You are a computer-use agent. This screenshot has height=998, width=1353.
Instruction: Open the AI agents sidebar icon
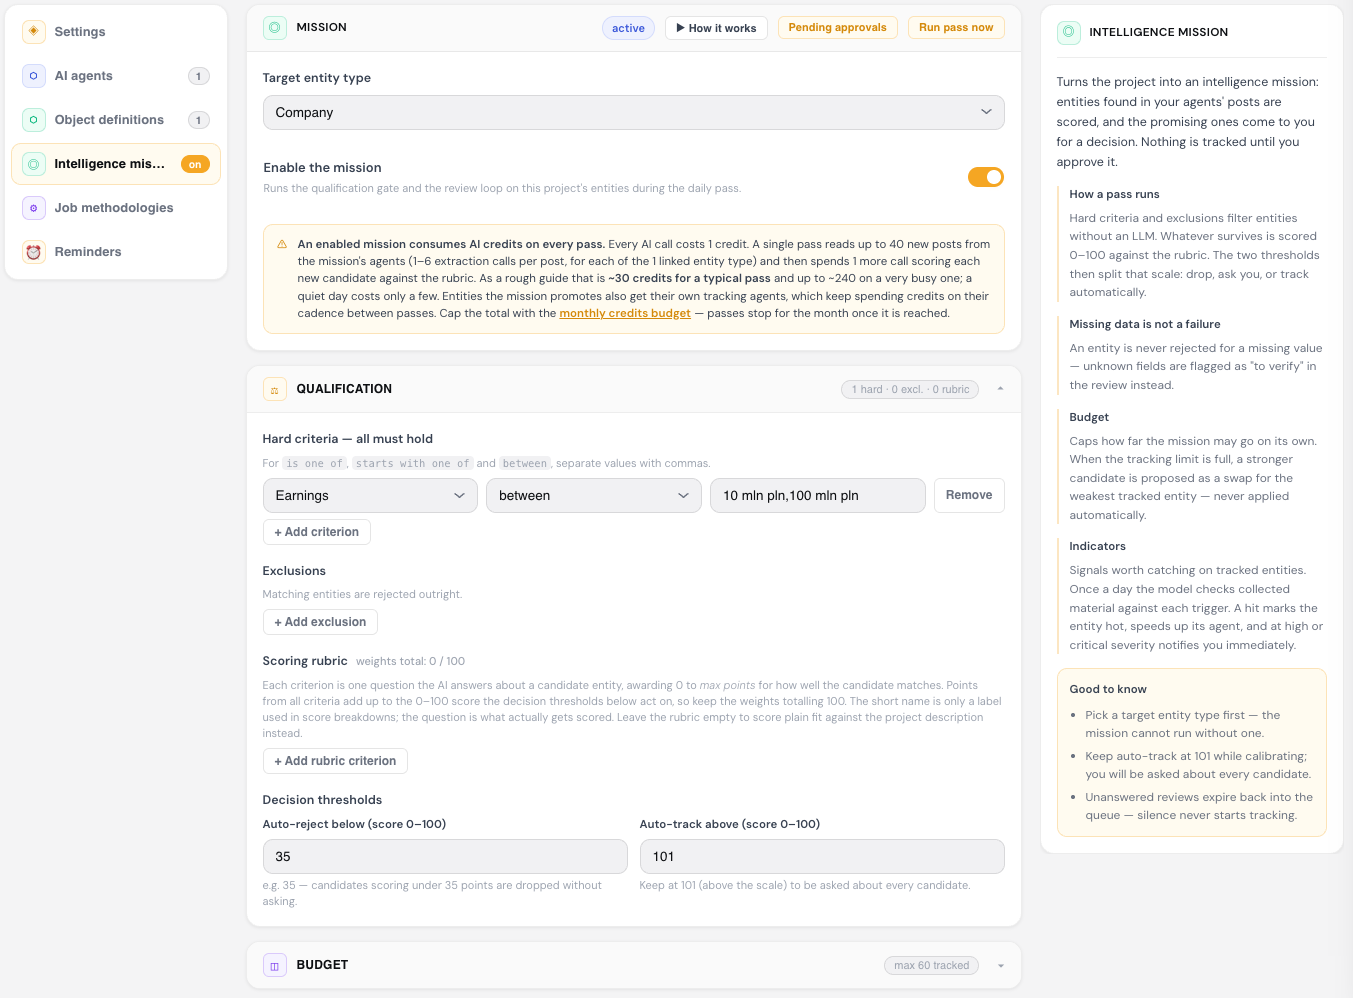[34, 76]
